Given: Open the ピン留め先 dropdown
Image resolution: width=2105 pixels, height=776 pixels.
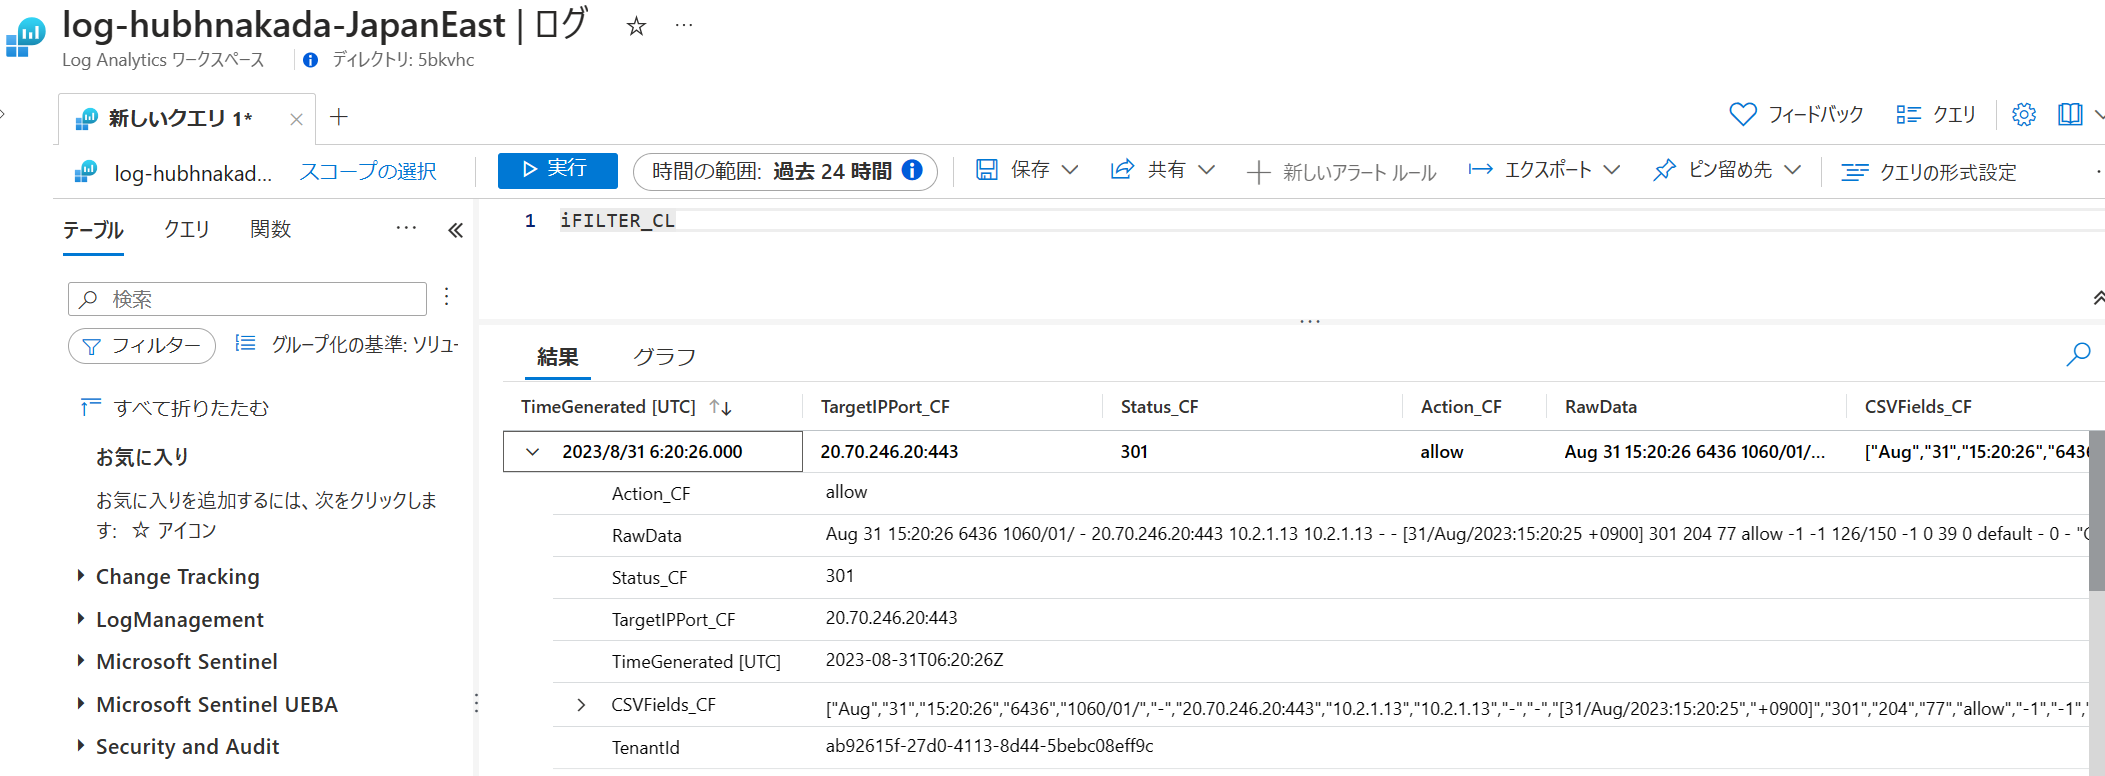Looking at the screenshot, I should point(1727,170).
